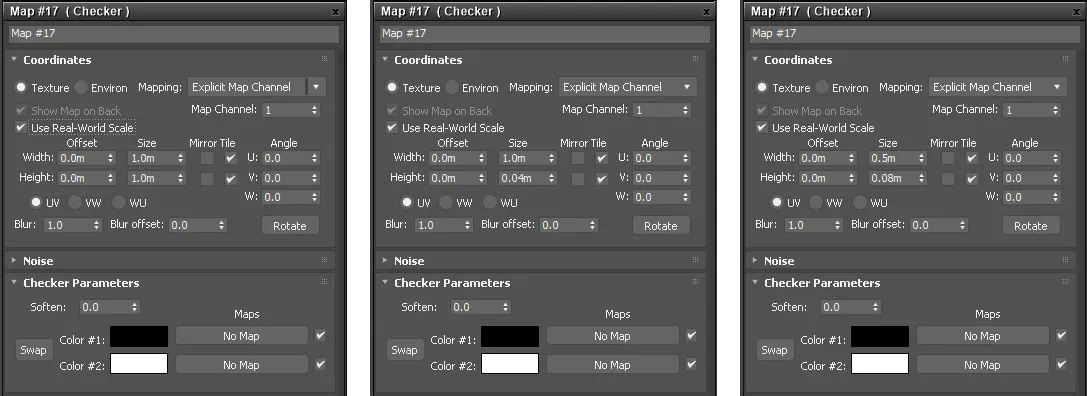The height and width of the screenshot is (396, 1087).
Task: Toggle Height Tile checkbox in right panel
Action: pos(972,178)
